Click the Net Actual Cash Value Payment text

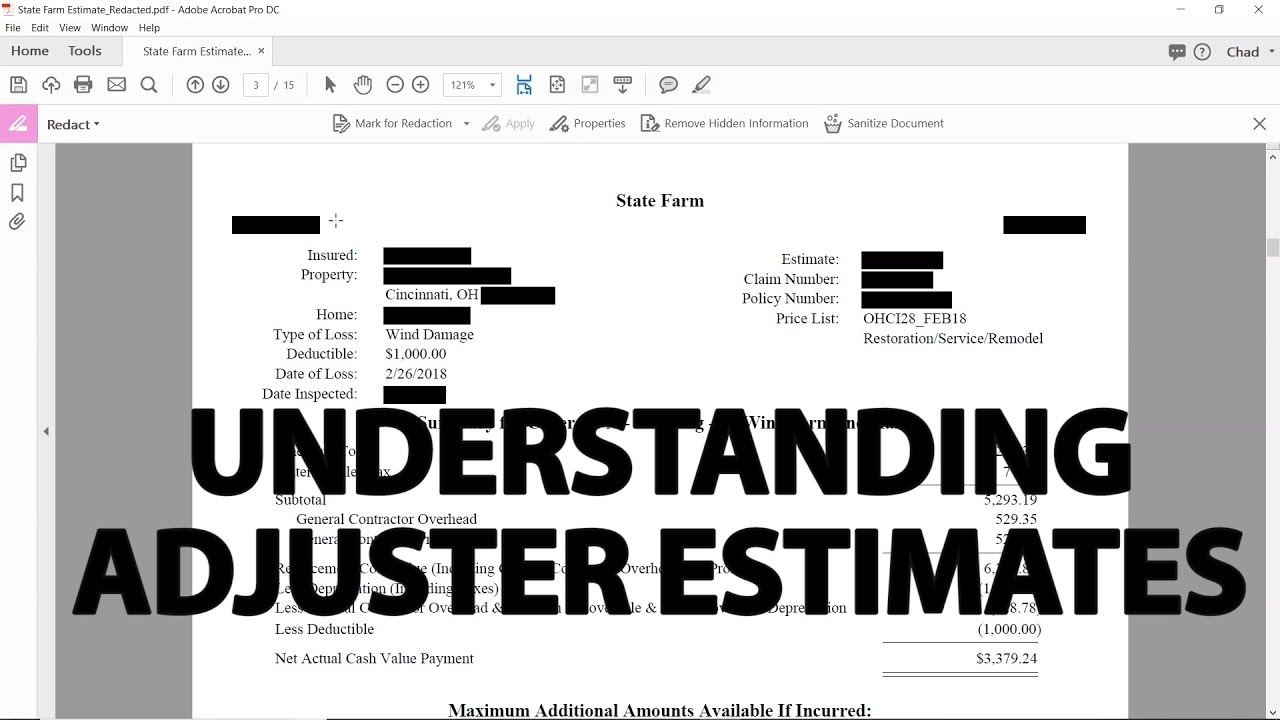point(374,659)
